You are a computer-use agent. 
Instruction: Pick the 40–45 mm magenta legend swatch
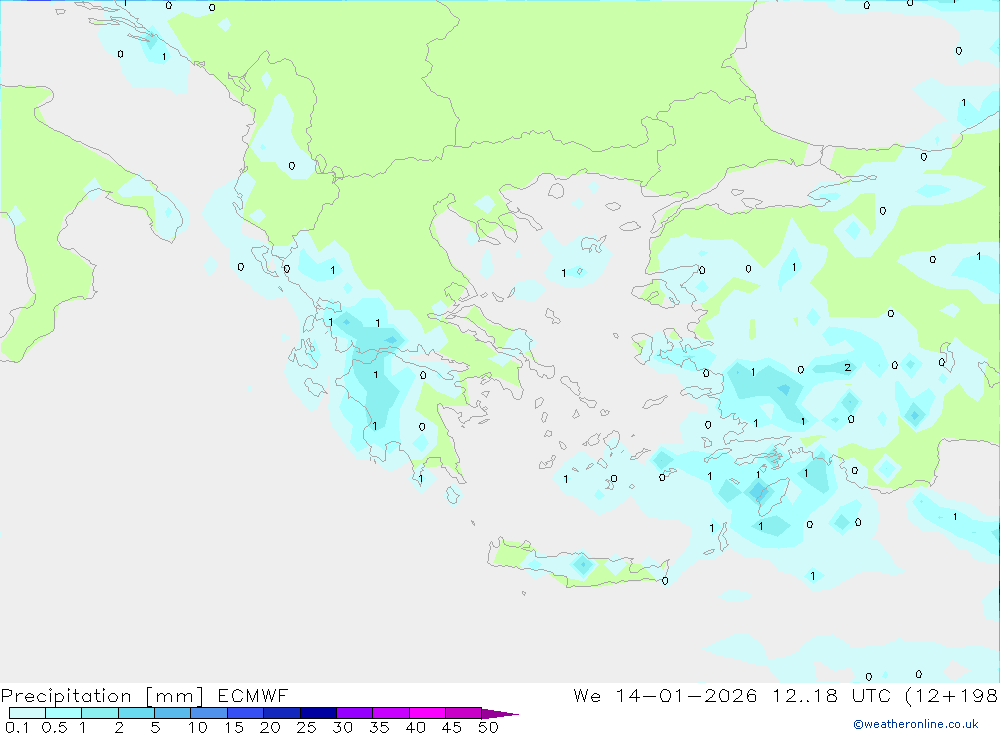[427, 713]
